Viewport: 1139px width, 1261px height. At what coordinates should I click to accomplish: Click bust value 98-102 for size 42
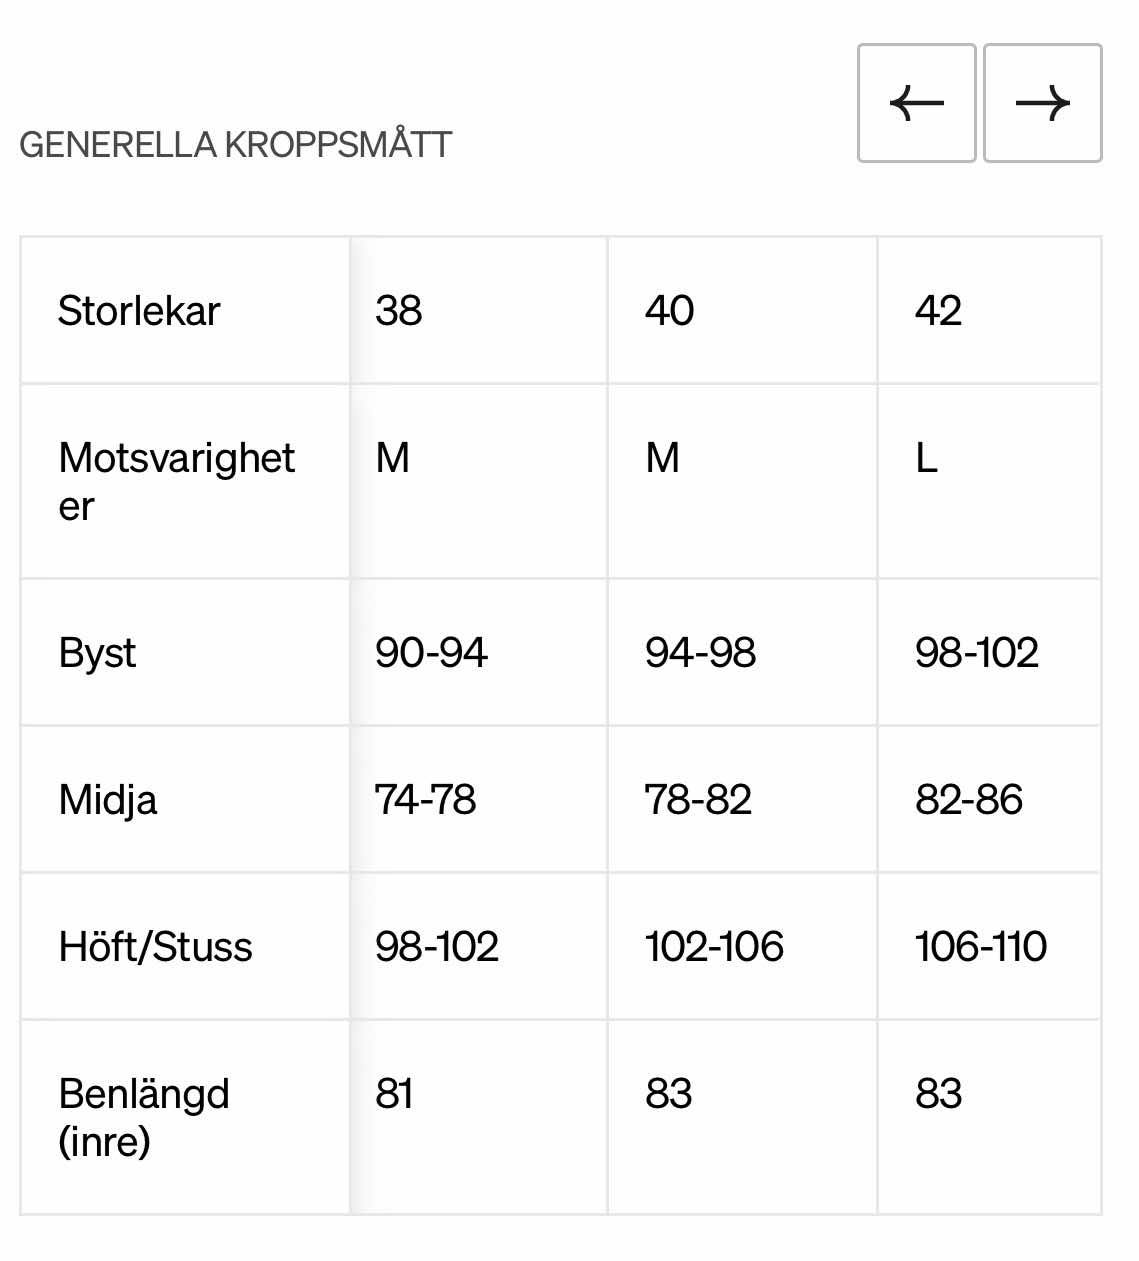coord(976,653)
